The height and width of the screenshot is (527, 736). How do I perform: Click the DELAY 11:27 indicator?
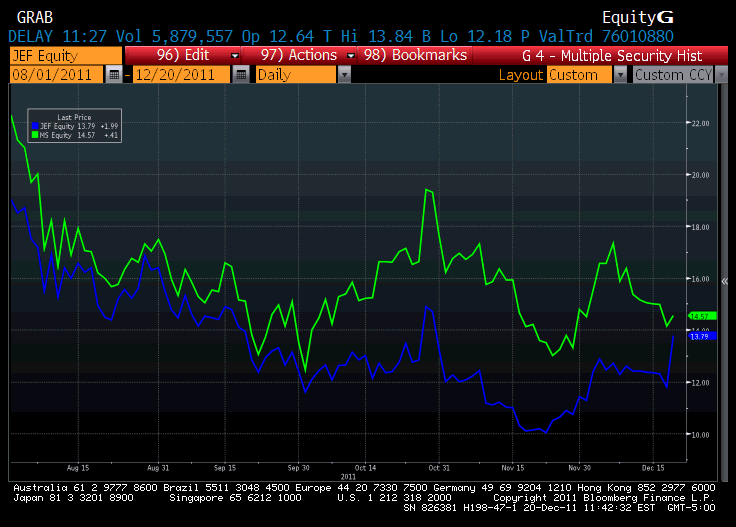tap(57, 36)
